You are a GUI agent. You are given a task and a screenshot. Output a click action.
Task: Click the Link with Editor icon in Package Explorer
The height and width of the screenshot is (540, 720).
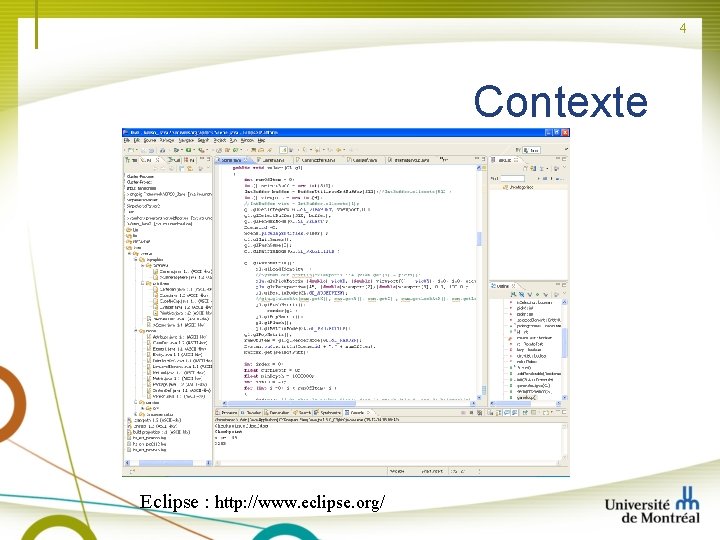190,169
